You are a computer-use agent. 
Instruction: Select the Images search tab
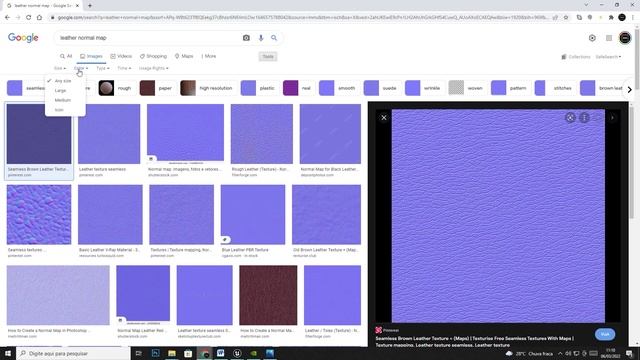tap(91, 56)
